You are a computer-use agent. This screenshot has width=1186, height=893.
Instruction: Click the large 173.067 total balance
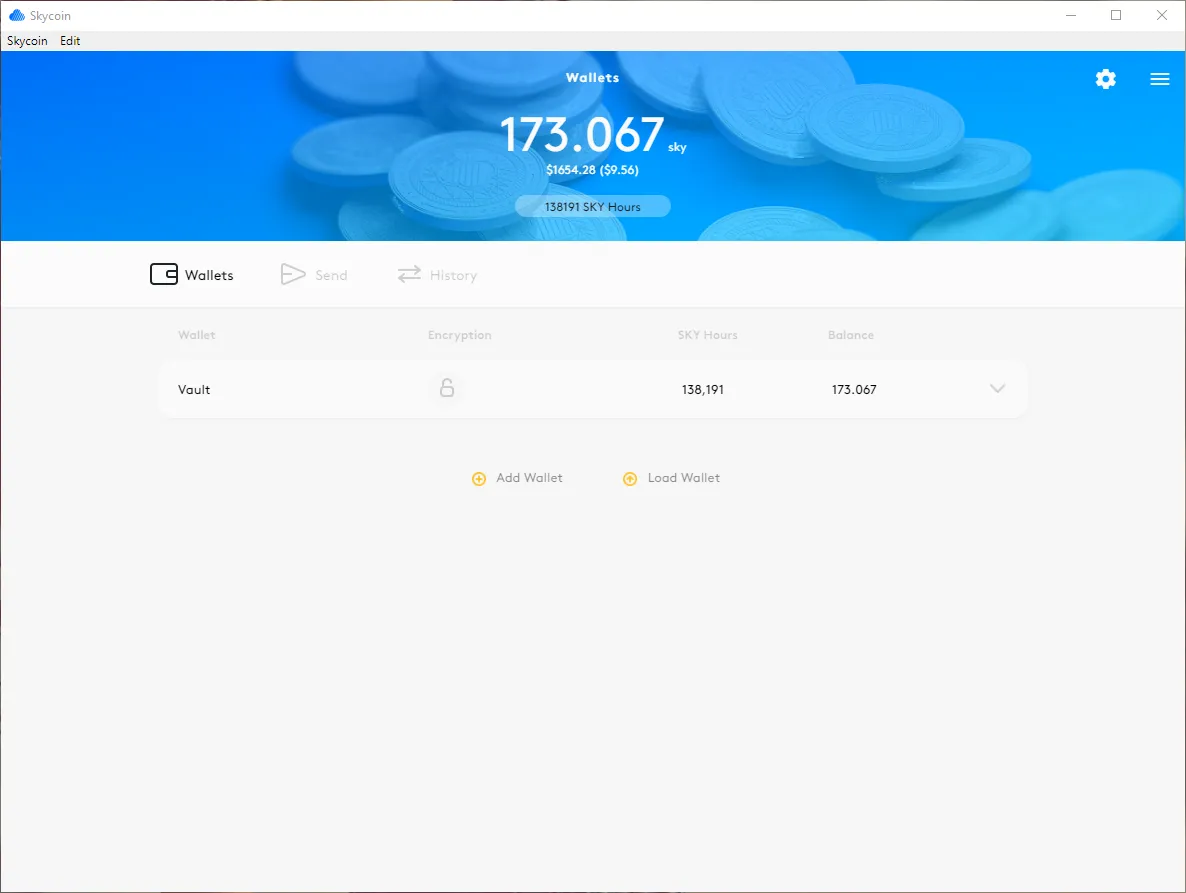coord(582,134)
